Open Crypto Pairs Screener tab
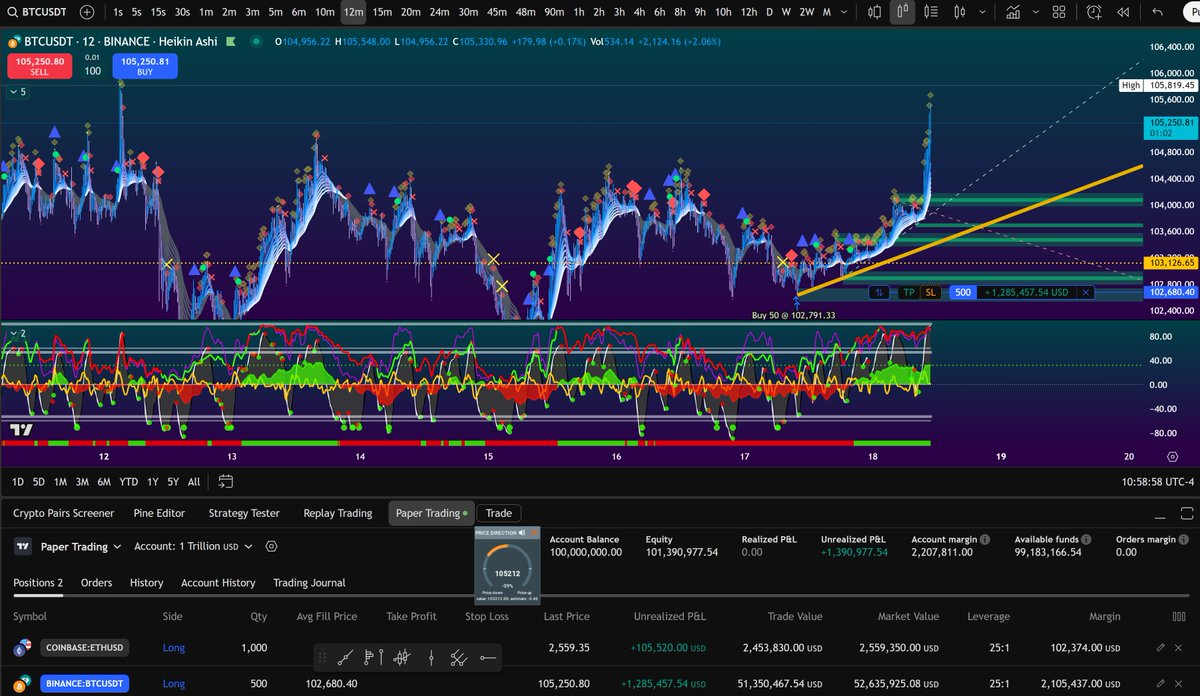This screenshot has width=1200, height=696. 63,513
